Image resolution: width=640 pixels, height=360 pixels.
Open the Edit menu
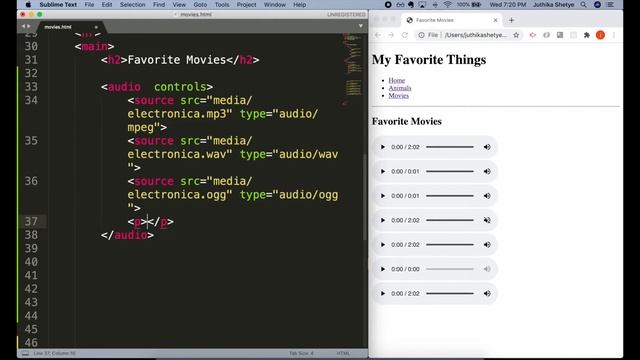pos(107,4)
